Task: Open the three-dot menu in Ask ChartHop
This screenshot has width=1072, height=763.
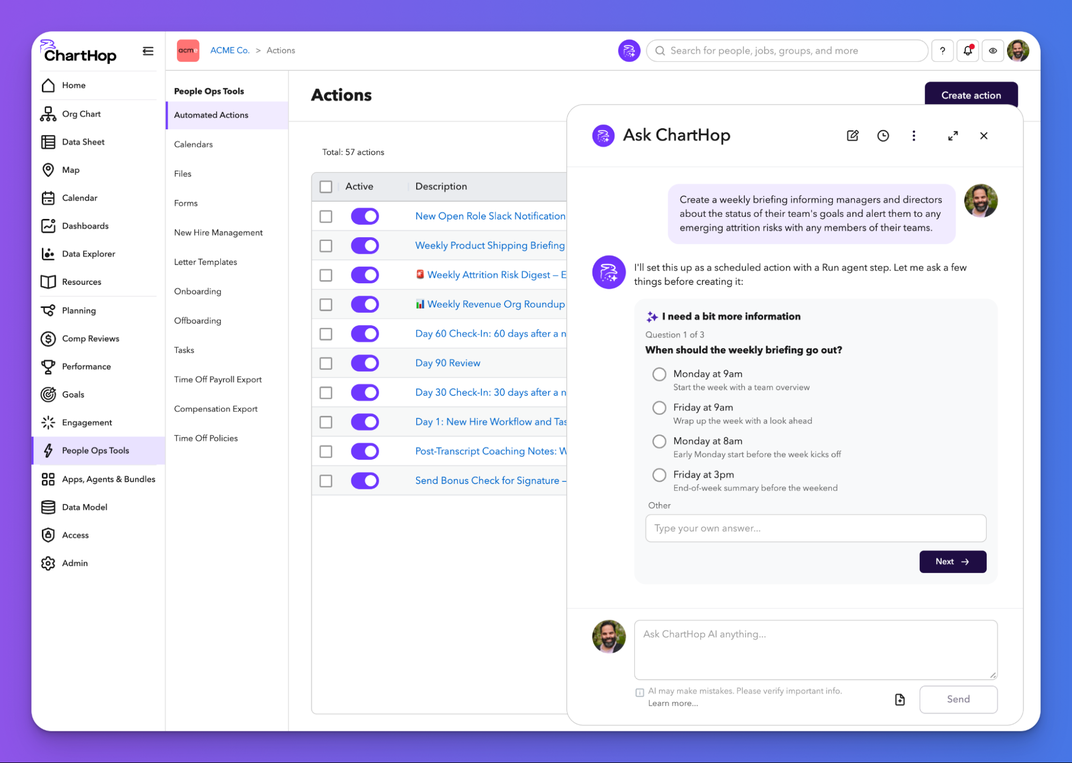Action: [914, 136]
